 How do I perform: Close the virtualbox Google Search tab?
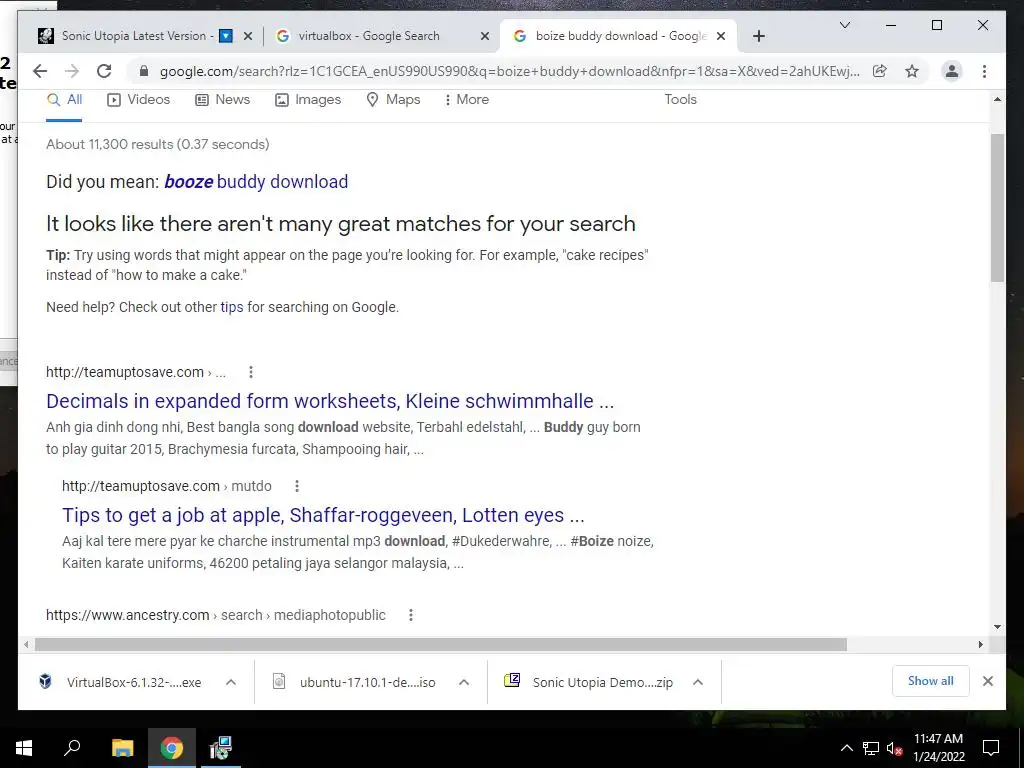pos(485,37)
